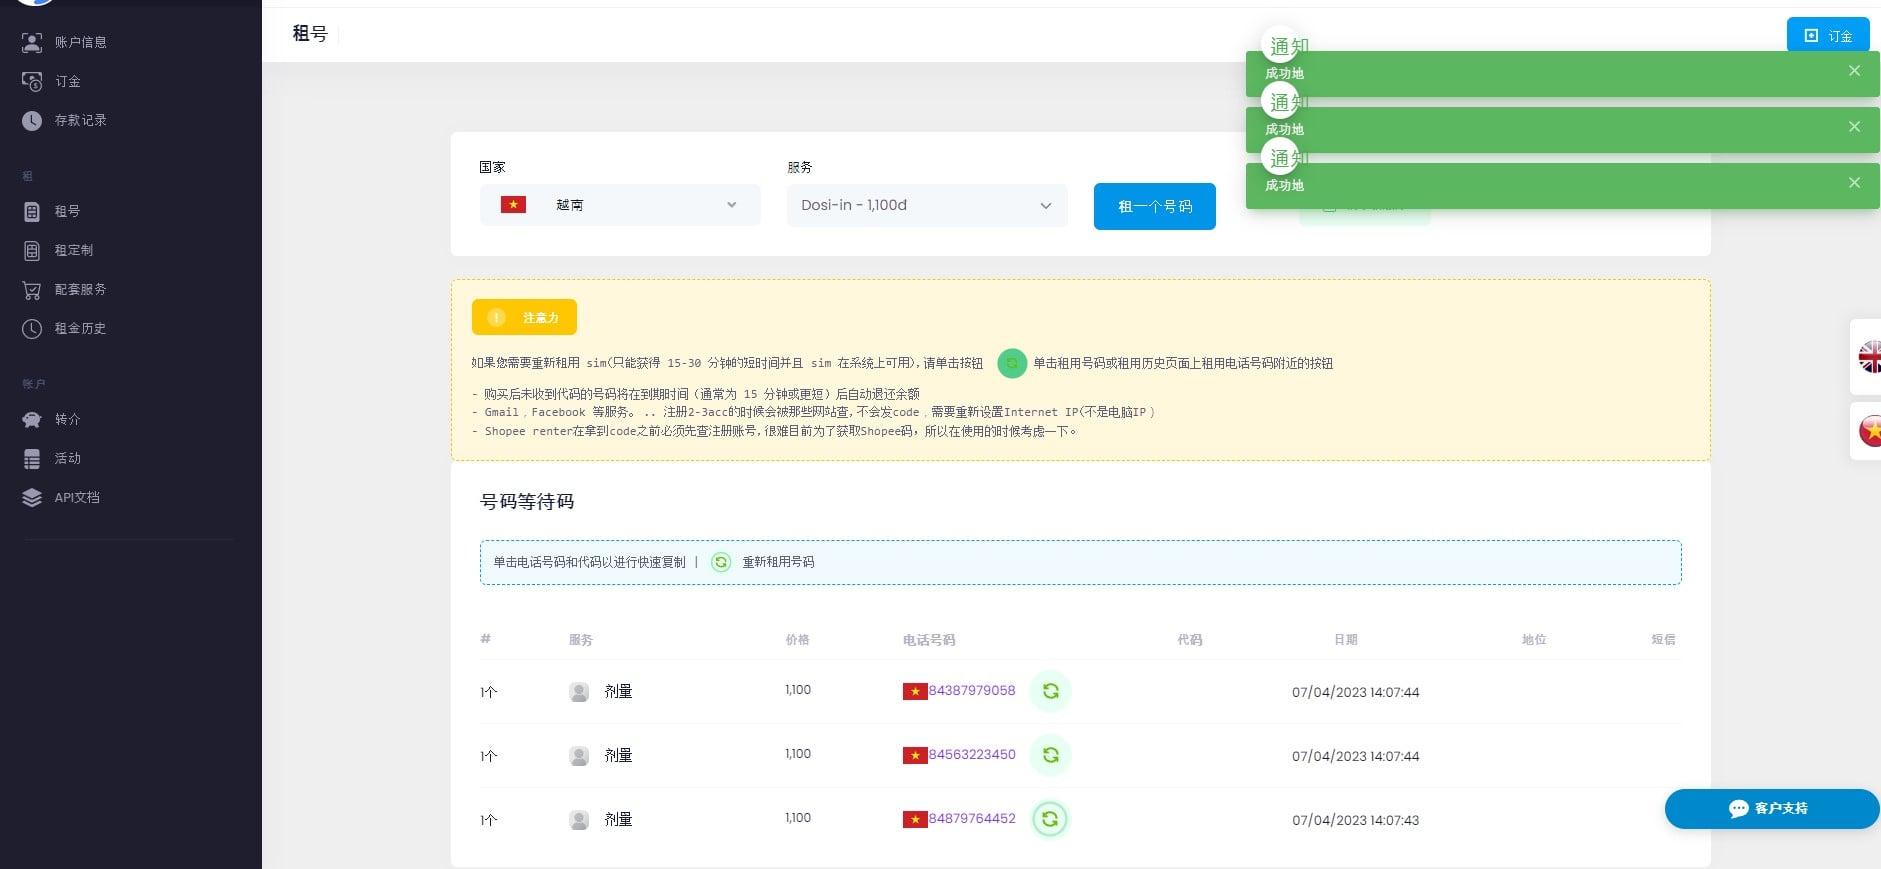Expand the Dosi-in service dropdown
The width and height of the screenshot is (1881, 869).
pyautogui.click(x=926, y=205)
